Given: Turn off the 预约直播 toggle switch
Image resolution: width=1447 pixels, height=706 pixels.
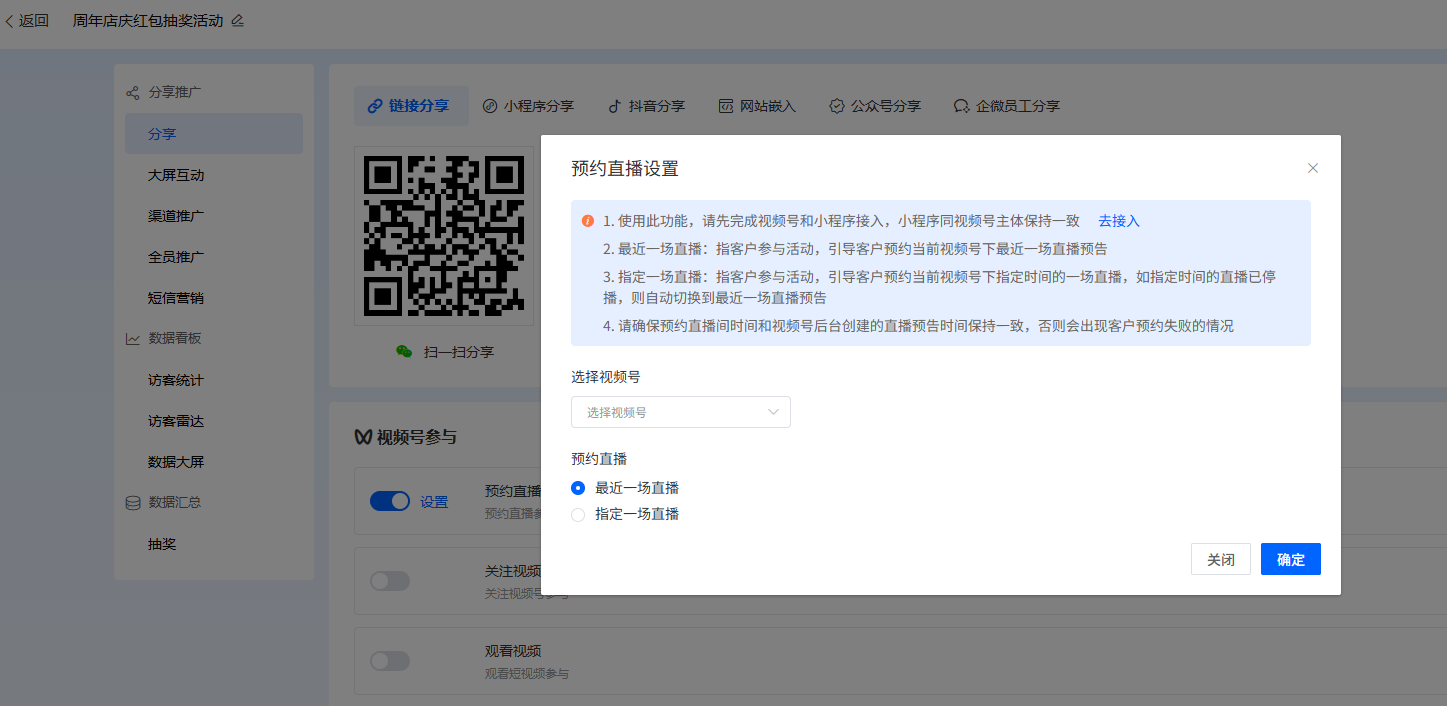Looking at the screenshot, I should coord(390,501).
